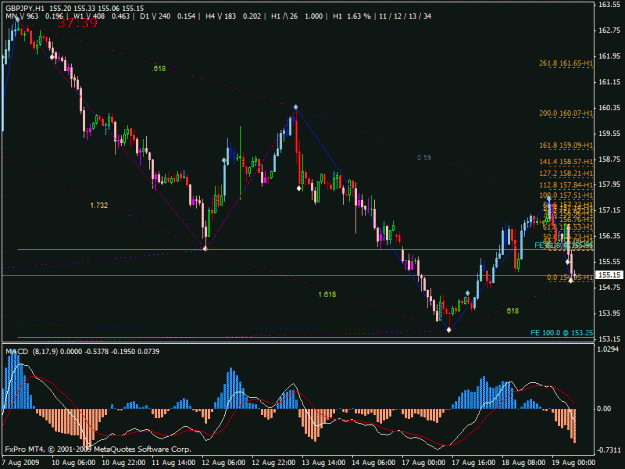This screenshot has height=469, width=625.
Task: Click the 161.95 price axis label
Action: 609,56
